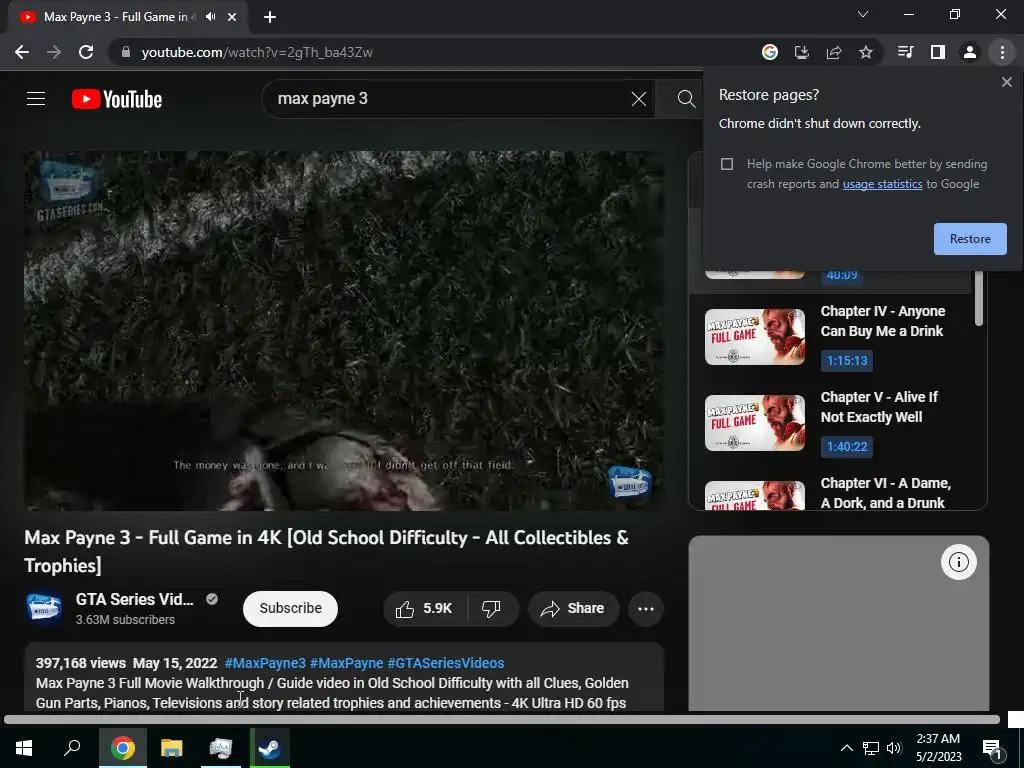Click the youtube.com address bar URL

257,52
